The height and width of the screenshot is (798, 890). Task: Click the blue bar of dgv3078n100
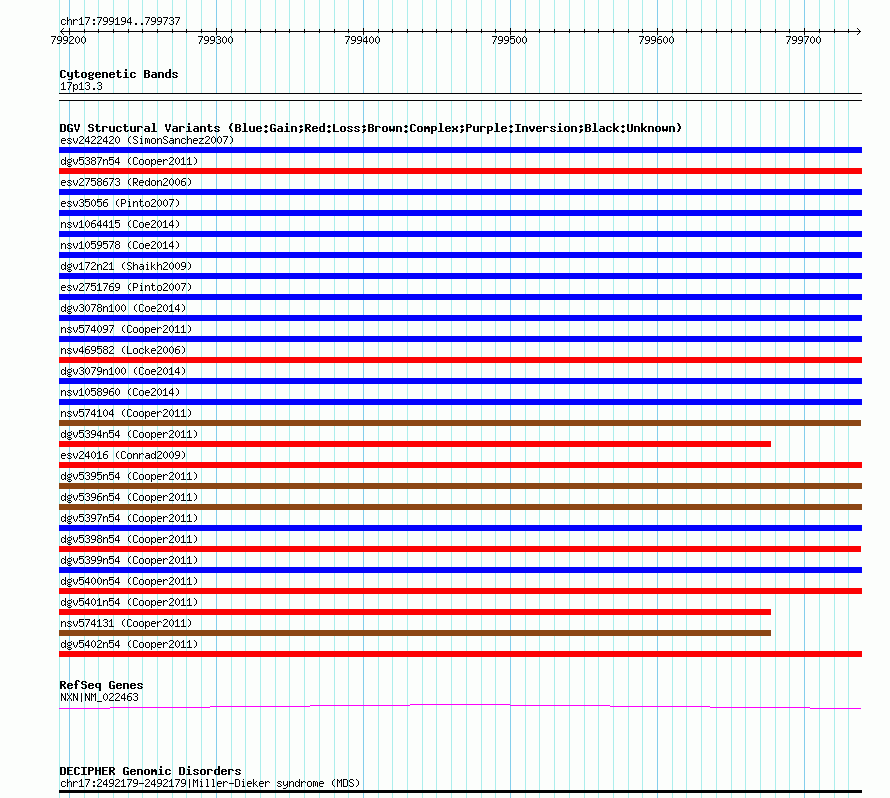[x=460, y=318]
